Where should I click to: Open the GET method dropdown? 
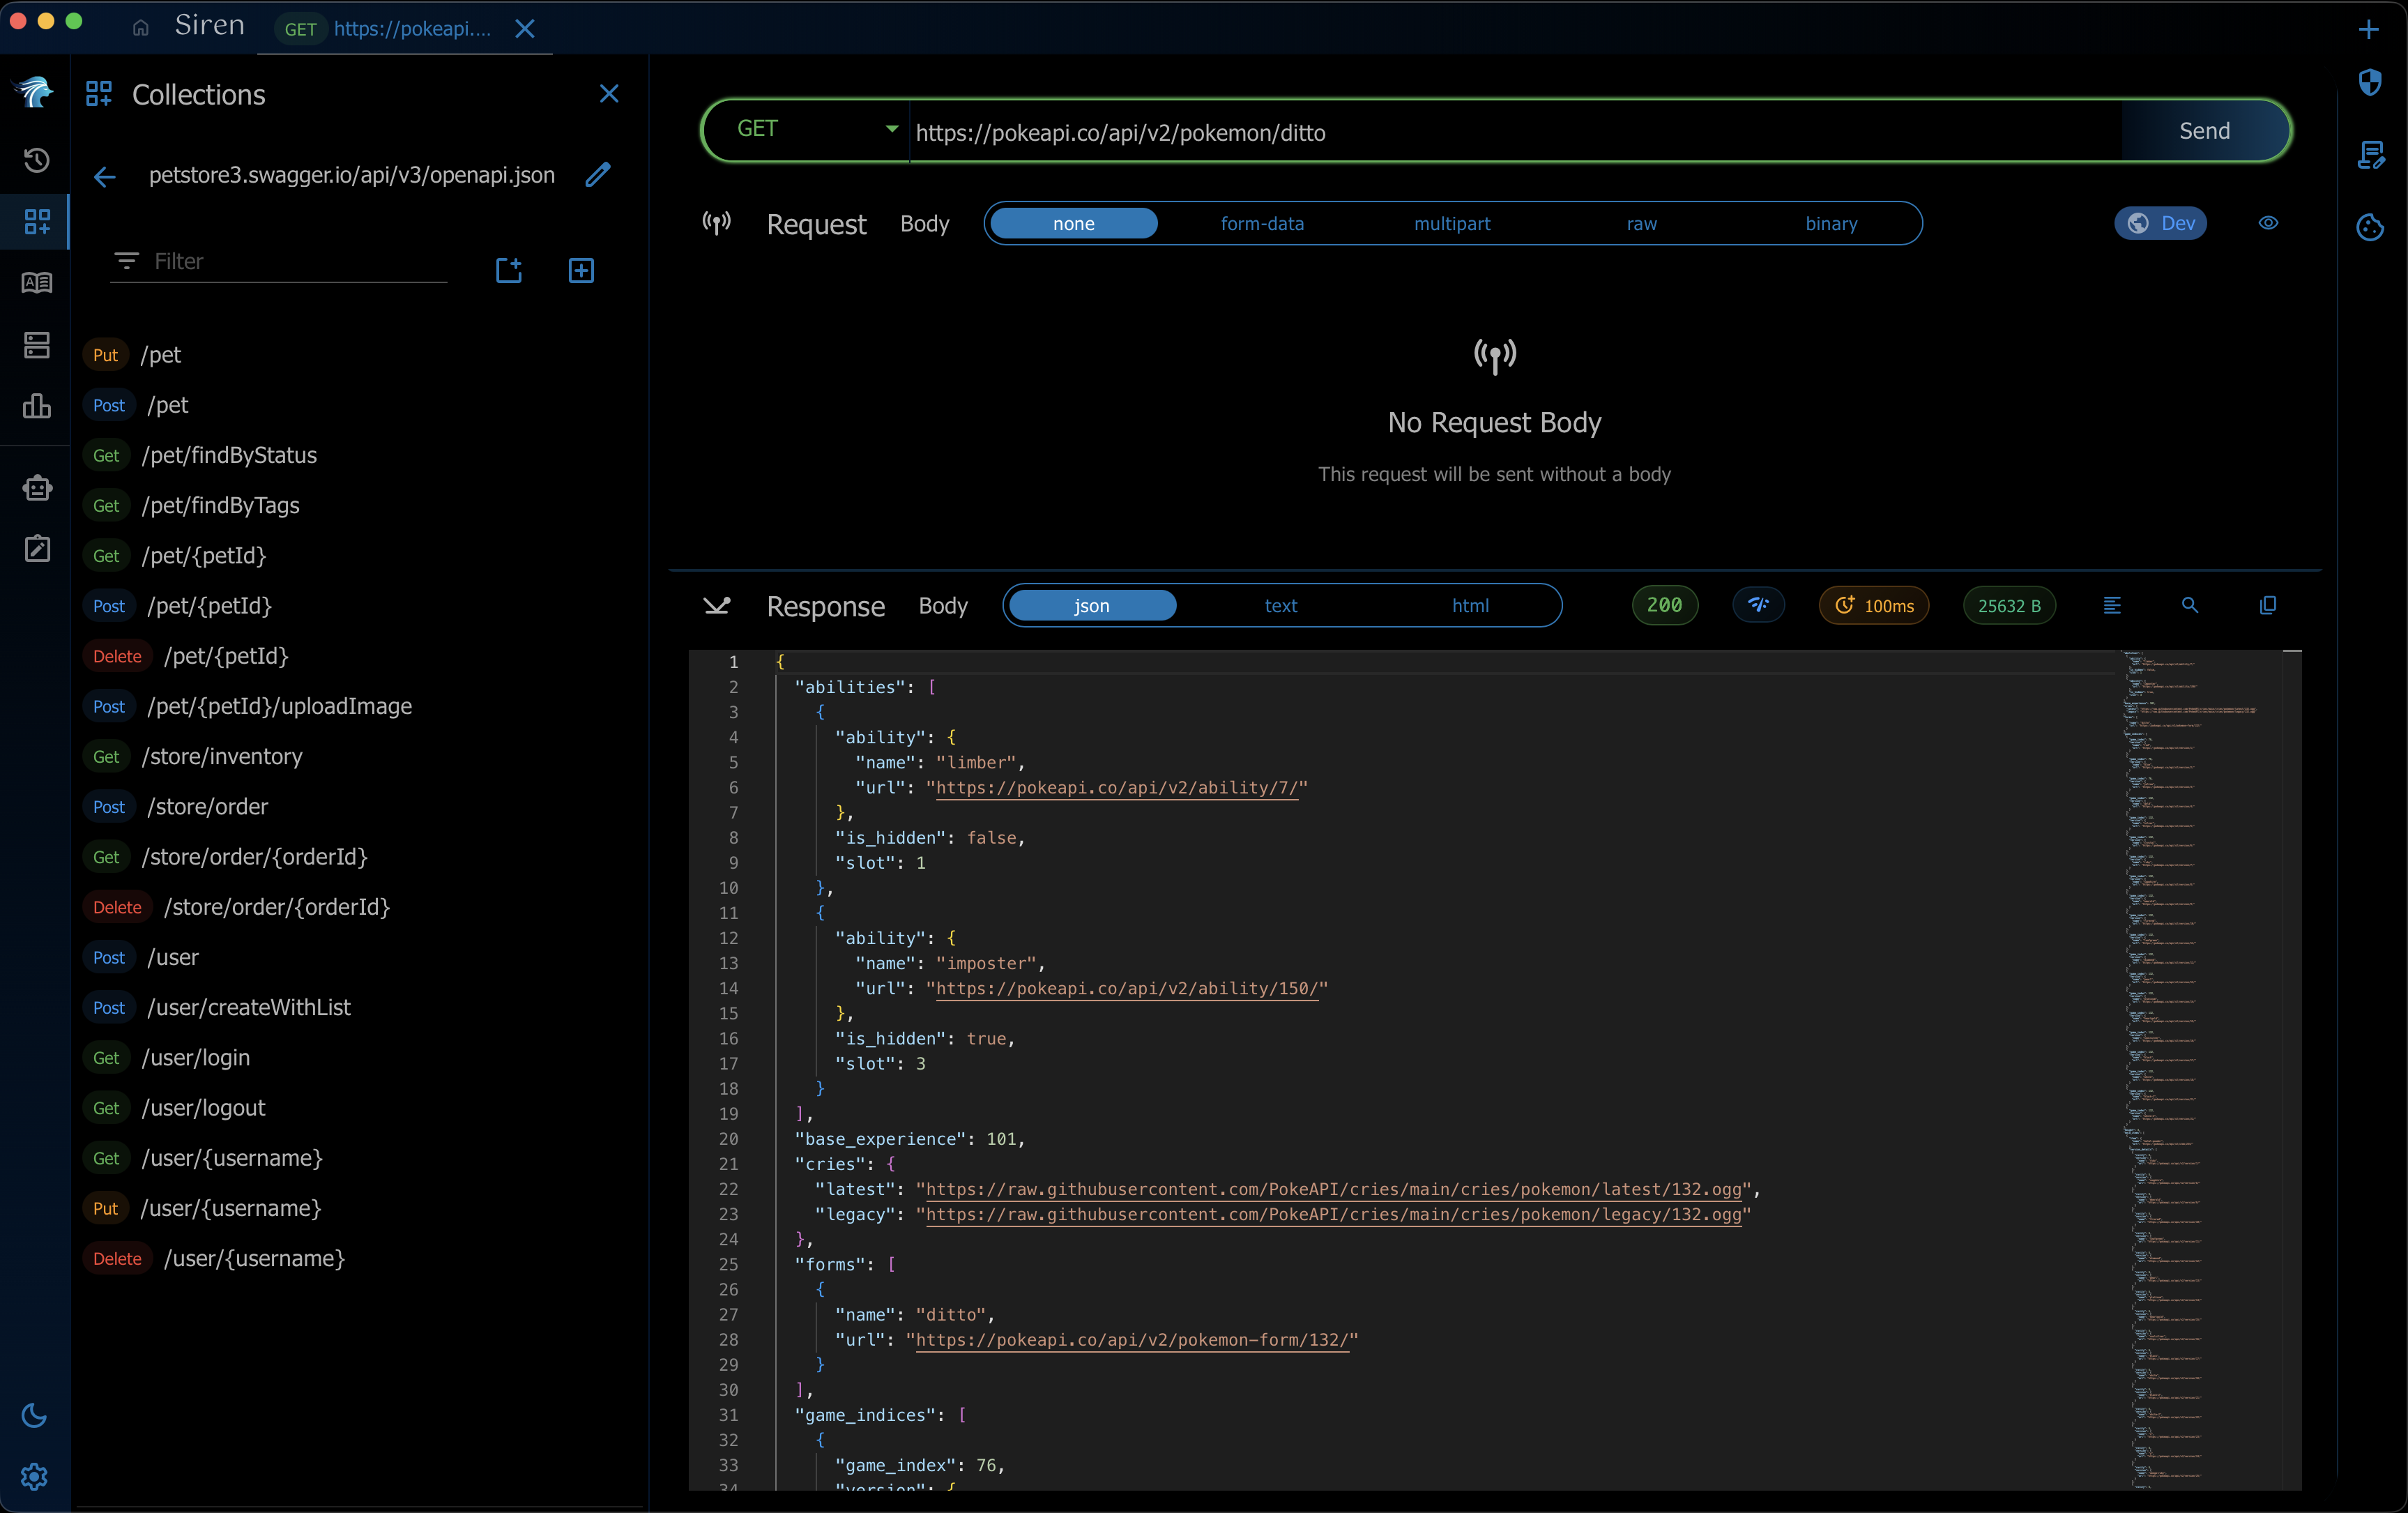(818, 129)
